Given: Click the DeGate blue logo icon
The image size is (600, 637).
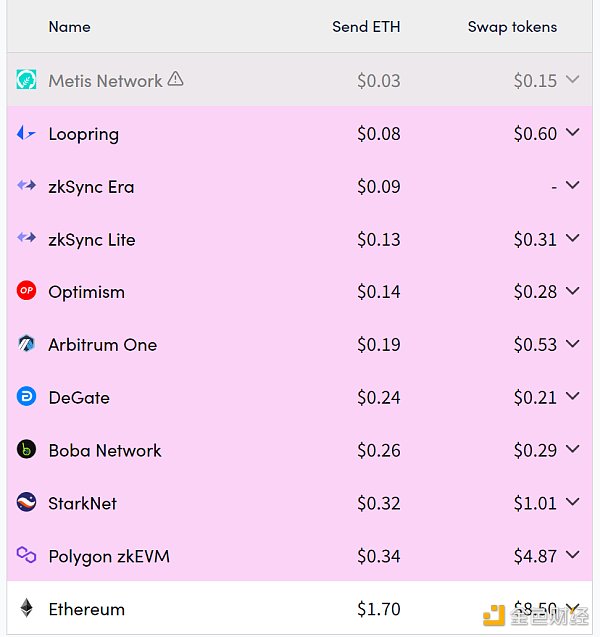Looking at the screenshot, I should point(27,397).
